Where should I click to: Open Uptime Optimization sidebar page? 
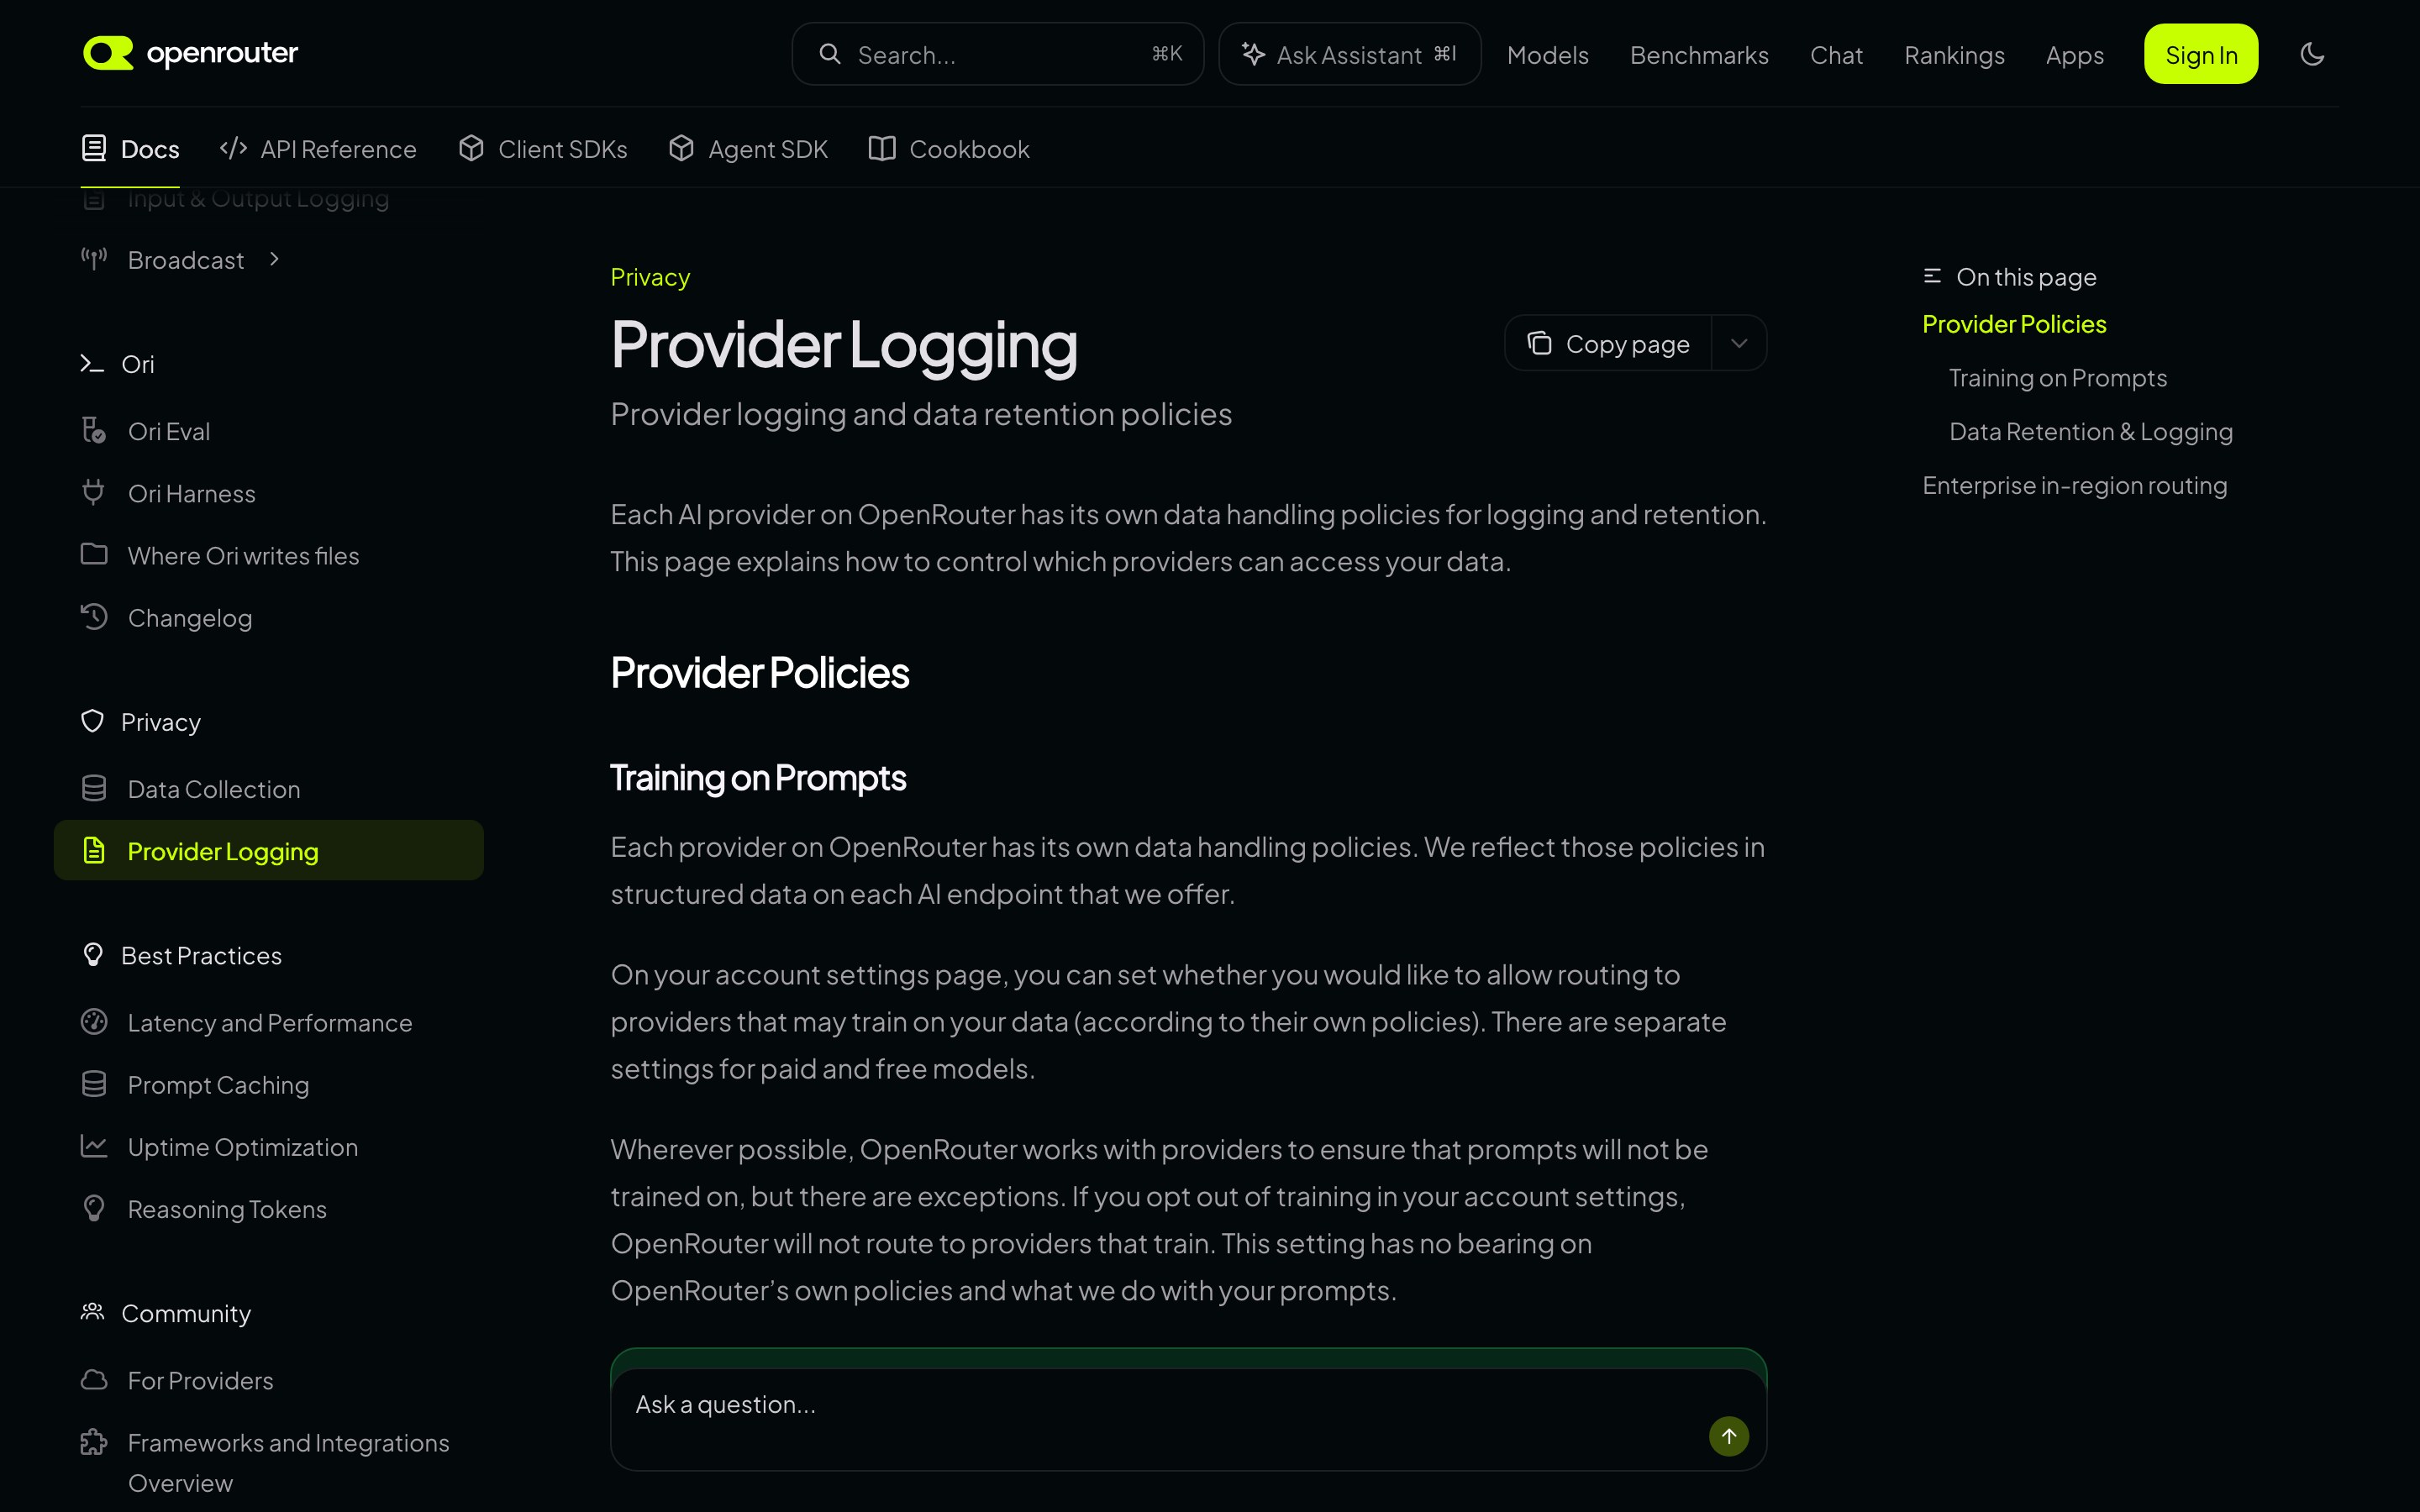[x=268, y=1146]
